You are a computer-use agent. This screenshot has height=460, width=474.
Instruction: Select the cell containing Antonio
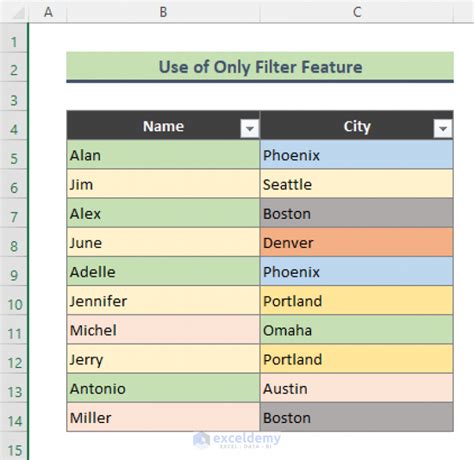(163, 388)
